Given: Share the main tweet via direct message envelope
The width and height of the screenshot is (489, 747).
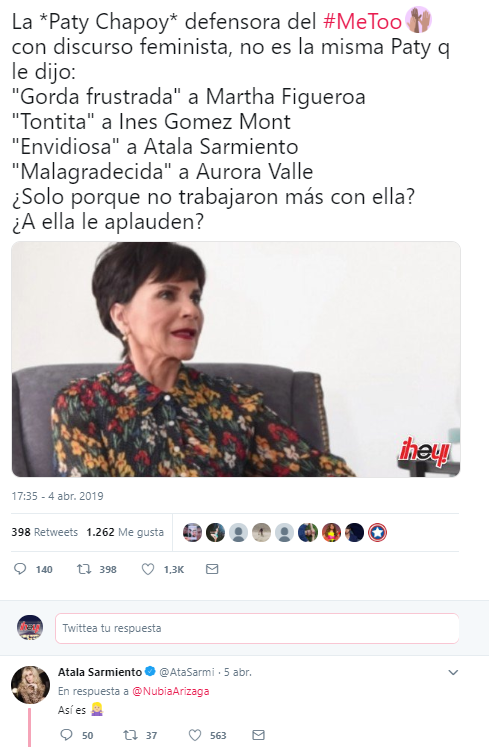Looking at the screenshot, I should tap(212, 569).
